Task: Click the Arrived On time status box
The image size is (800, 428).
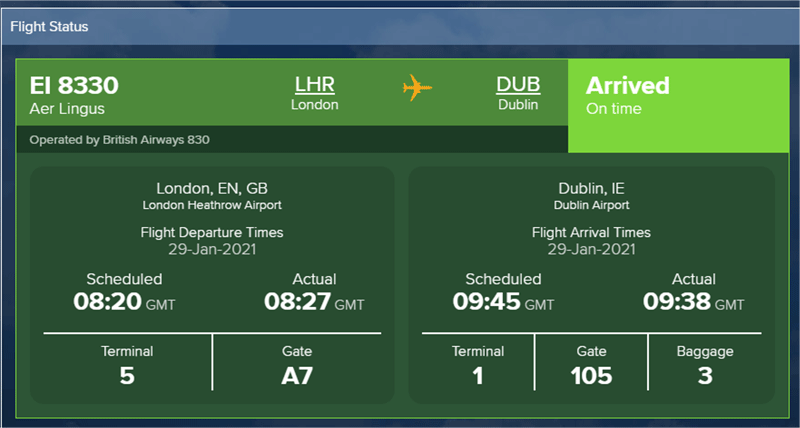Action: (x=679, y=106)
